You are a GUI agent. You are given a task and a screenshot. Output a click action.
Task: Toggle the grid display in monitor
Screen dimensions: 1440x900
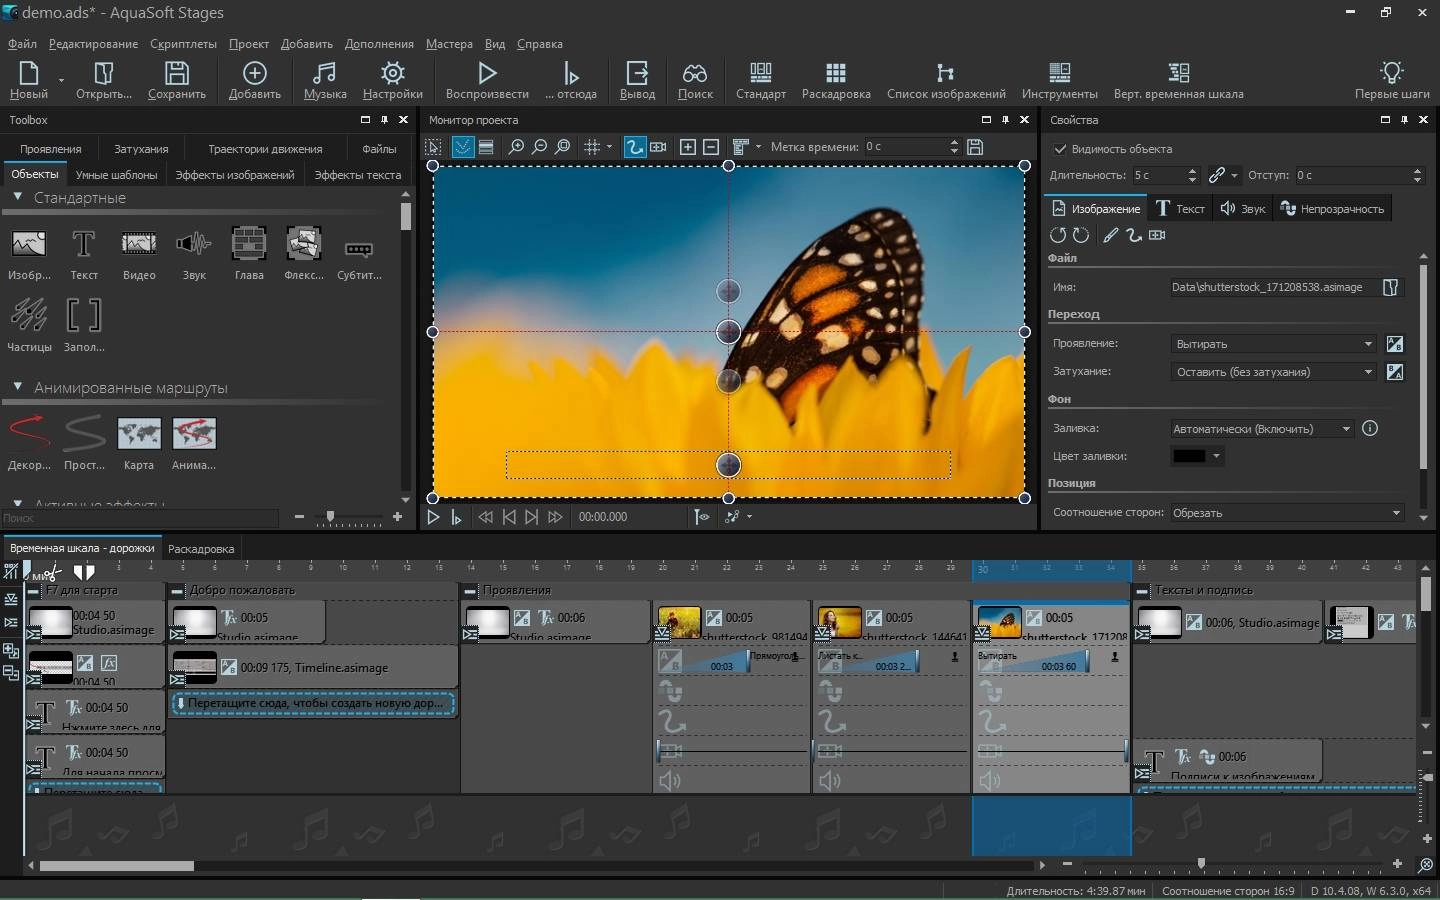pos(592,147)
